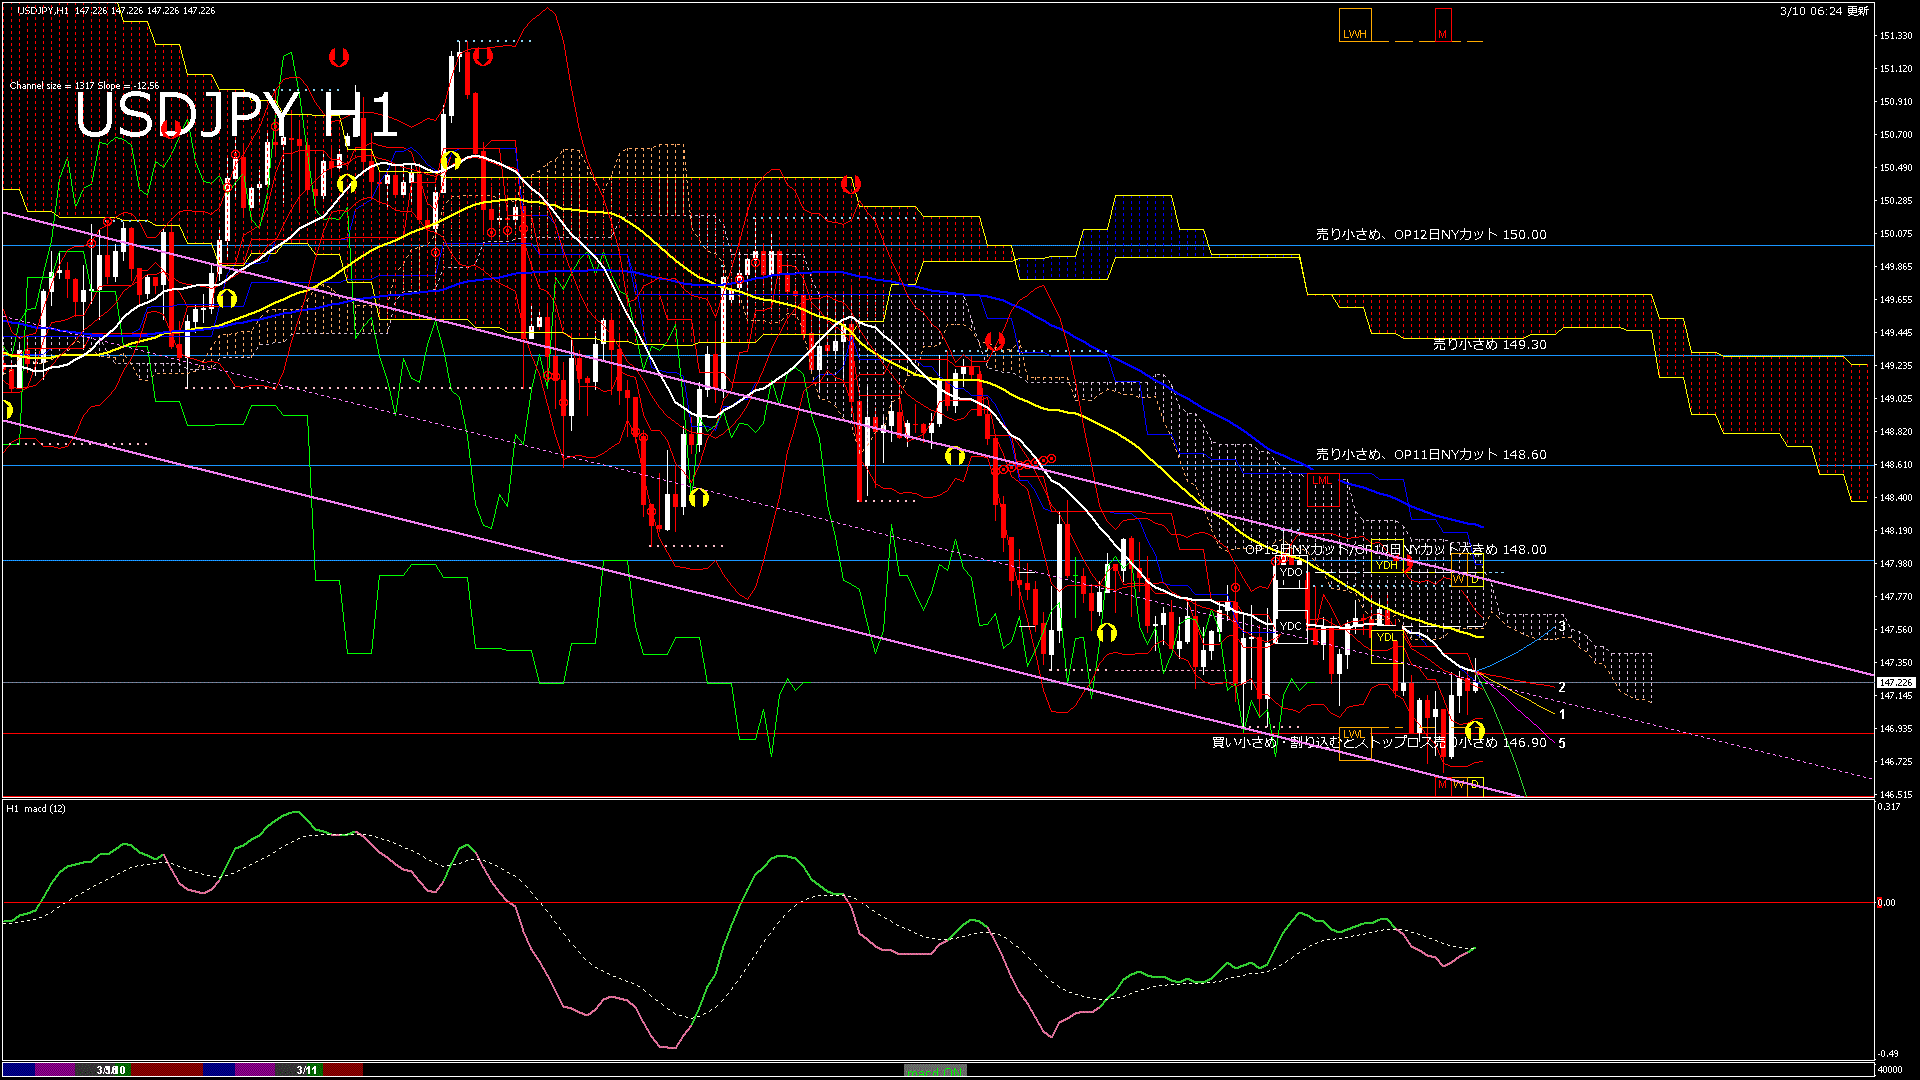Click forecast path label 1
Screen dimensions: 1920x1080
pyautogui.click(x=1562, y=715)
